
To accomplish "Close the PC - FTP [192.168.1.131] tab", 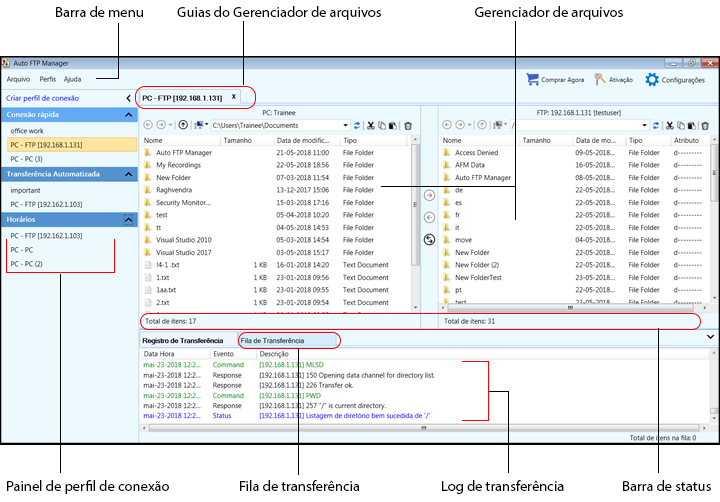I will [x=234, y=97].
